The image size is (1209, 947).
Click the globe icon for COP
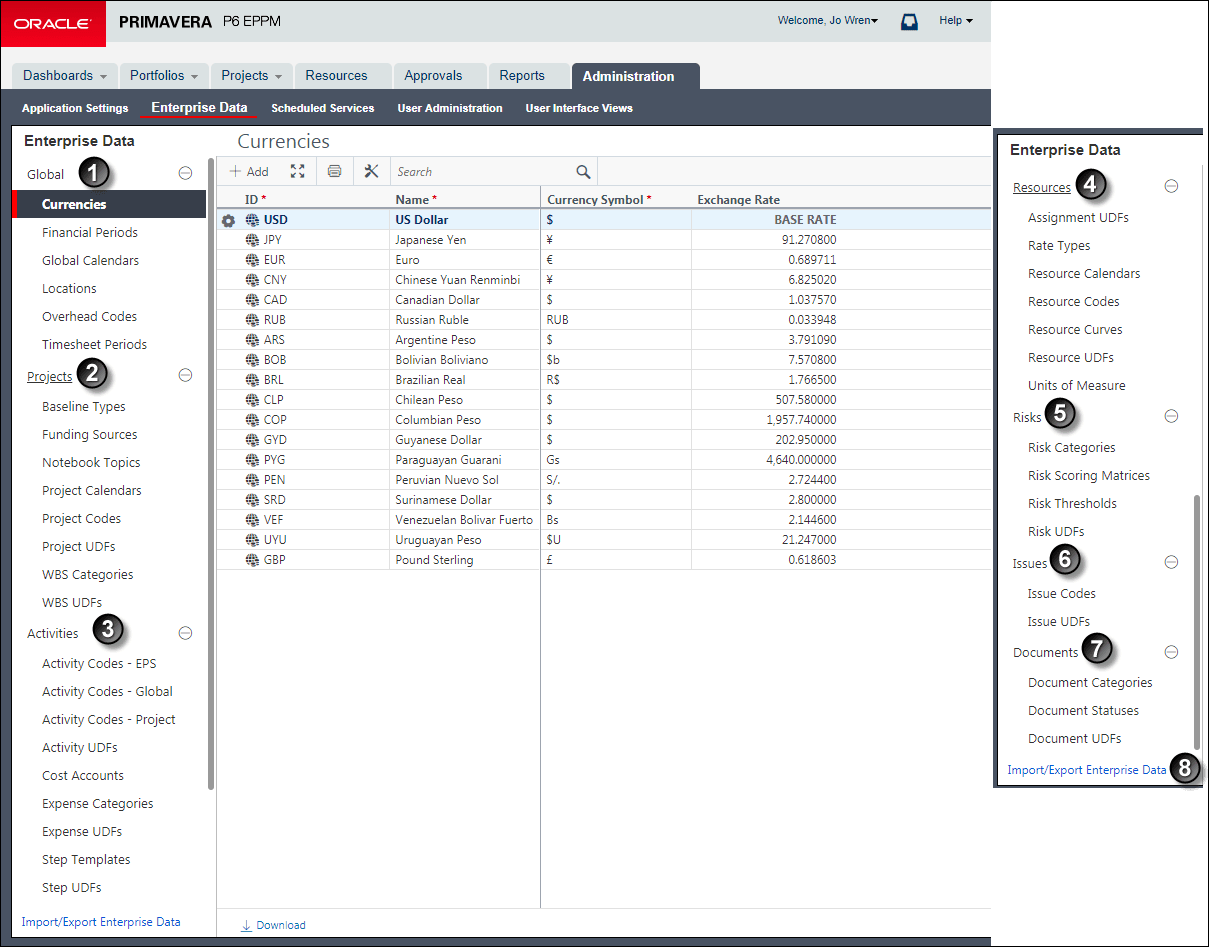click(252, 420)
